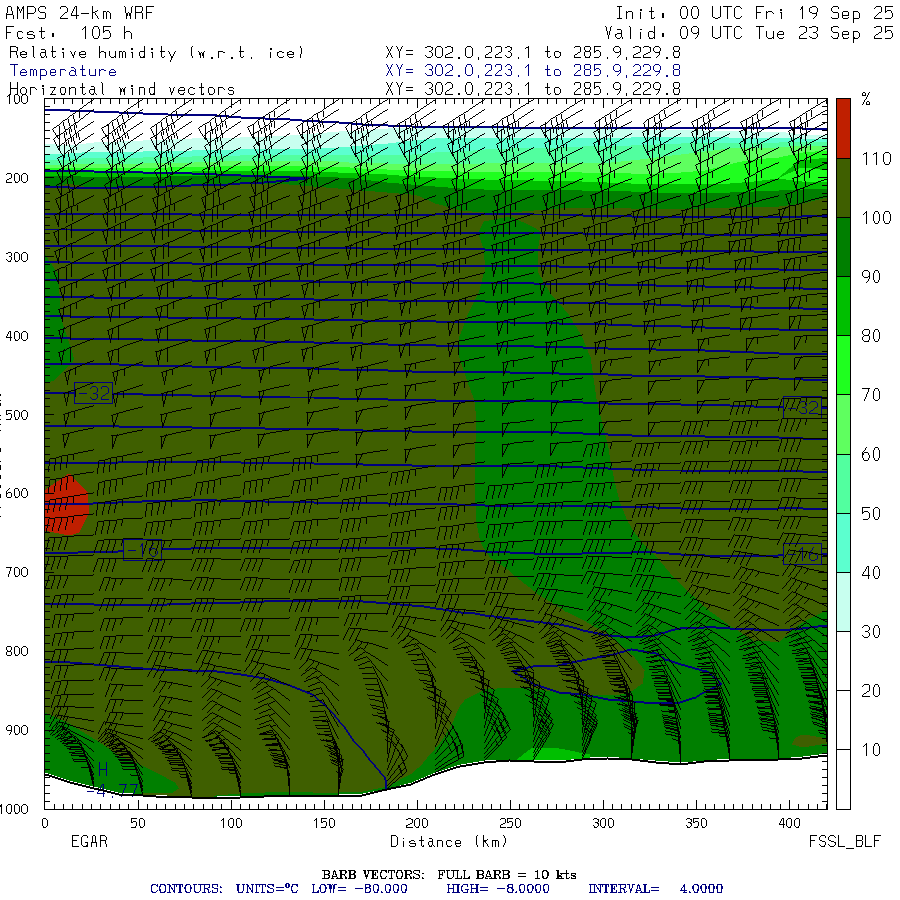This screenshot has height=900, width=900.
Task: Select the 'Init: 00 UTC Fri 19 Sep 25' text
Action: pyautogui.click(x=754, y=13)
